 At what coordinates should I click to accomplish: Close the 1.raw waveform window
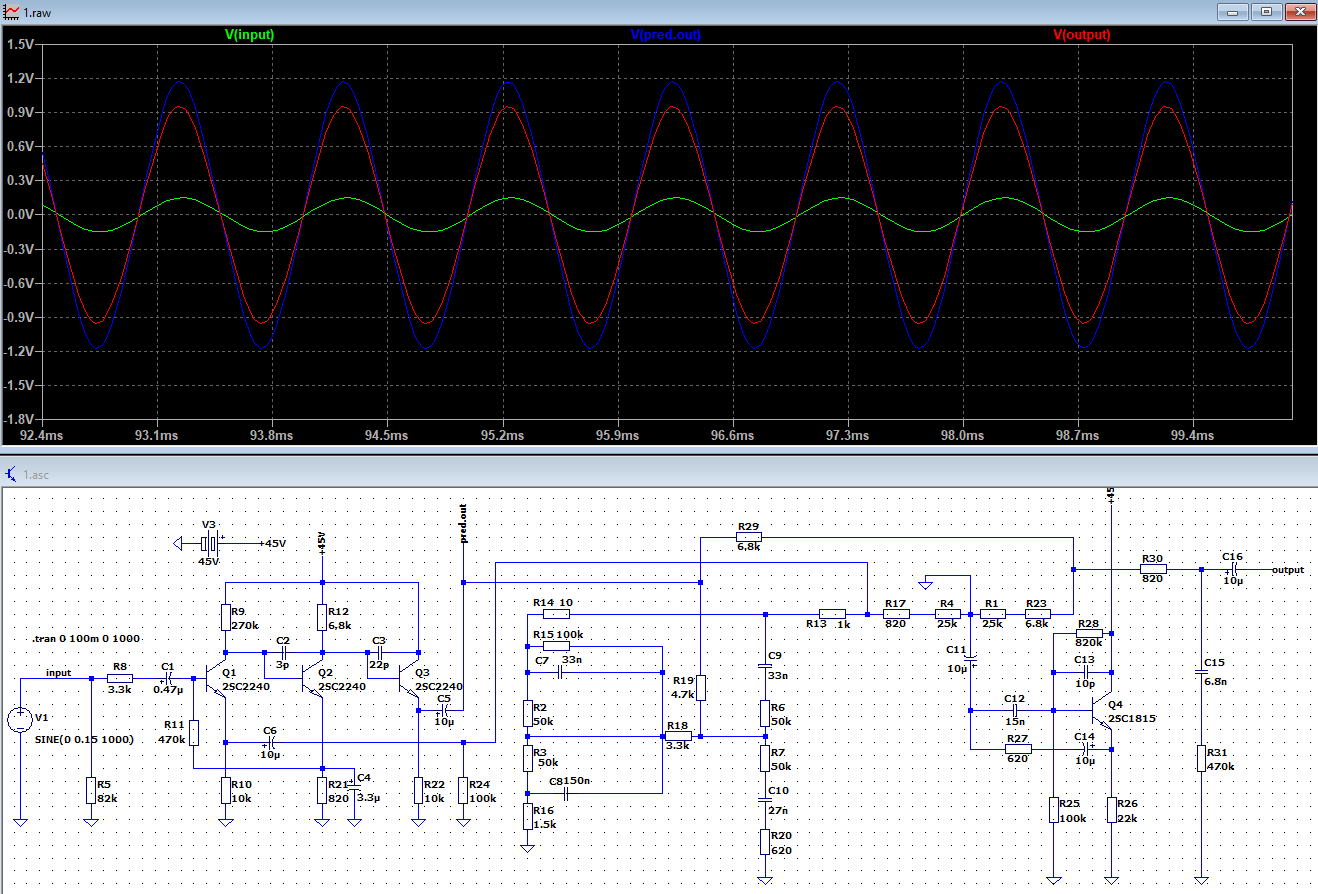pos(1299,11)
